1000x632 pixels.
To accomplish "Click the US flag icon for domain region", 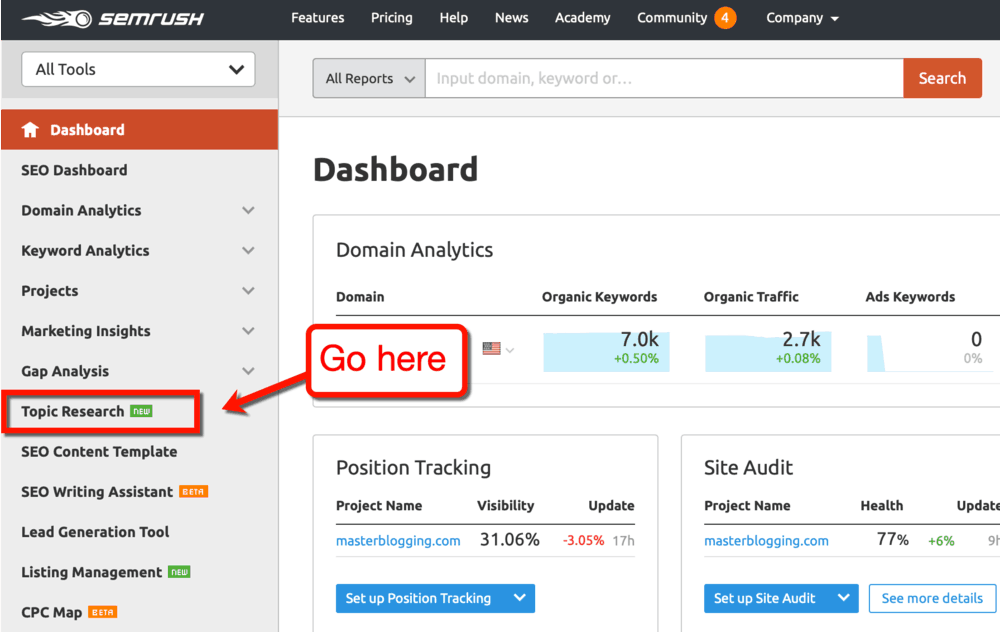I will pos(490,348).
